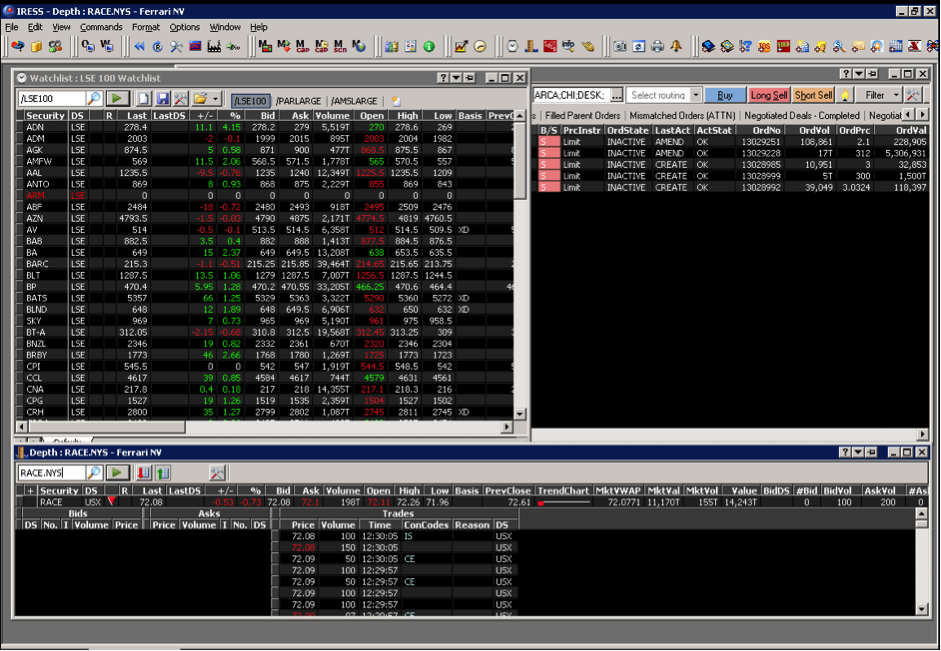This screenshot has width=941, height=651.
Task: Click the green run arrow in Watchlist window
Action: [x=117, y=99]
